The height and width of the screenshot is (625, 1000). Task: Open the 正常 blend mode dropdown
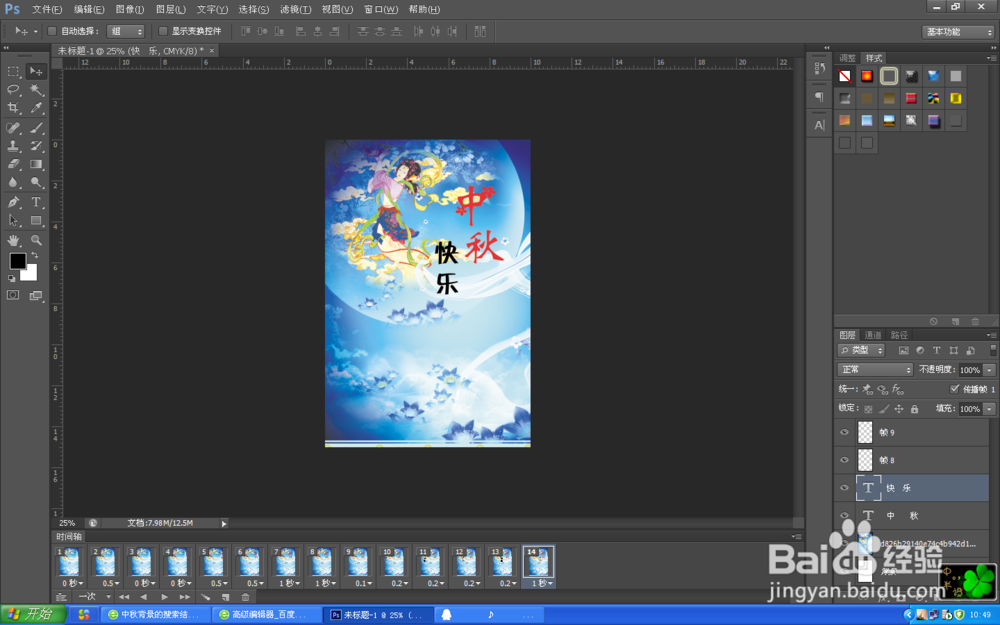point(875,370)
